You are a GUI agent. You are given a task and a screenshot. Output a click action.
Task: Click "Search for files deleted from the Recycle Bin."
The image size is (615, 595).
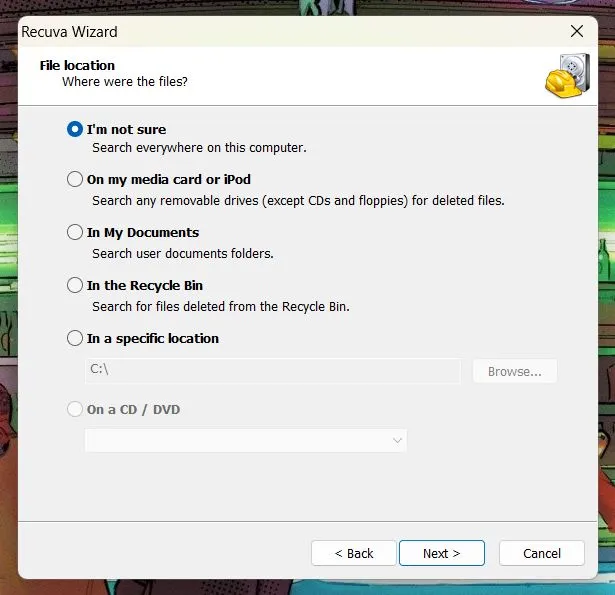click(x=221, y=307)
